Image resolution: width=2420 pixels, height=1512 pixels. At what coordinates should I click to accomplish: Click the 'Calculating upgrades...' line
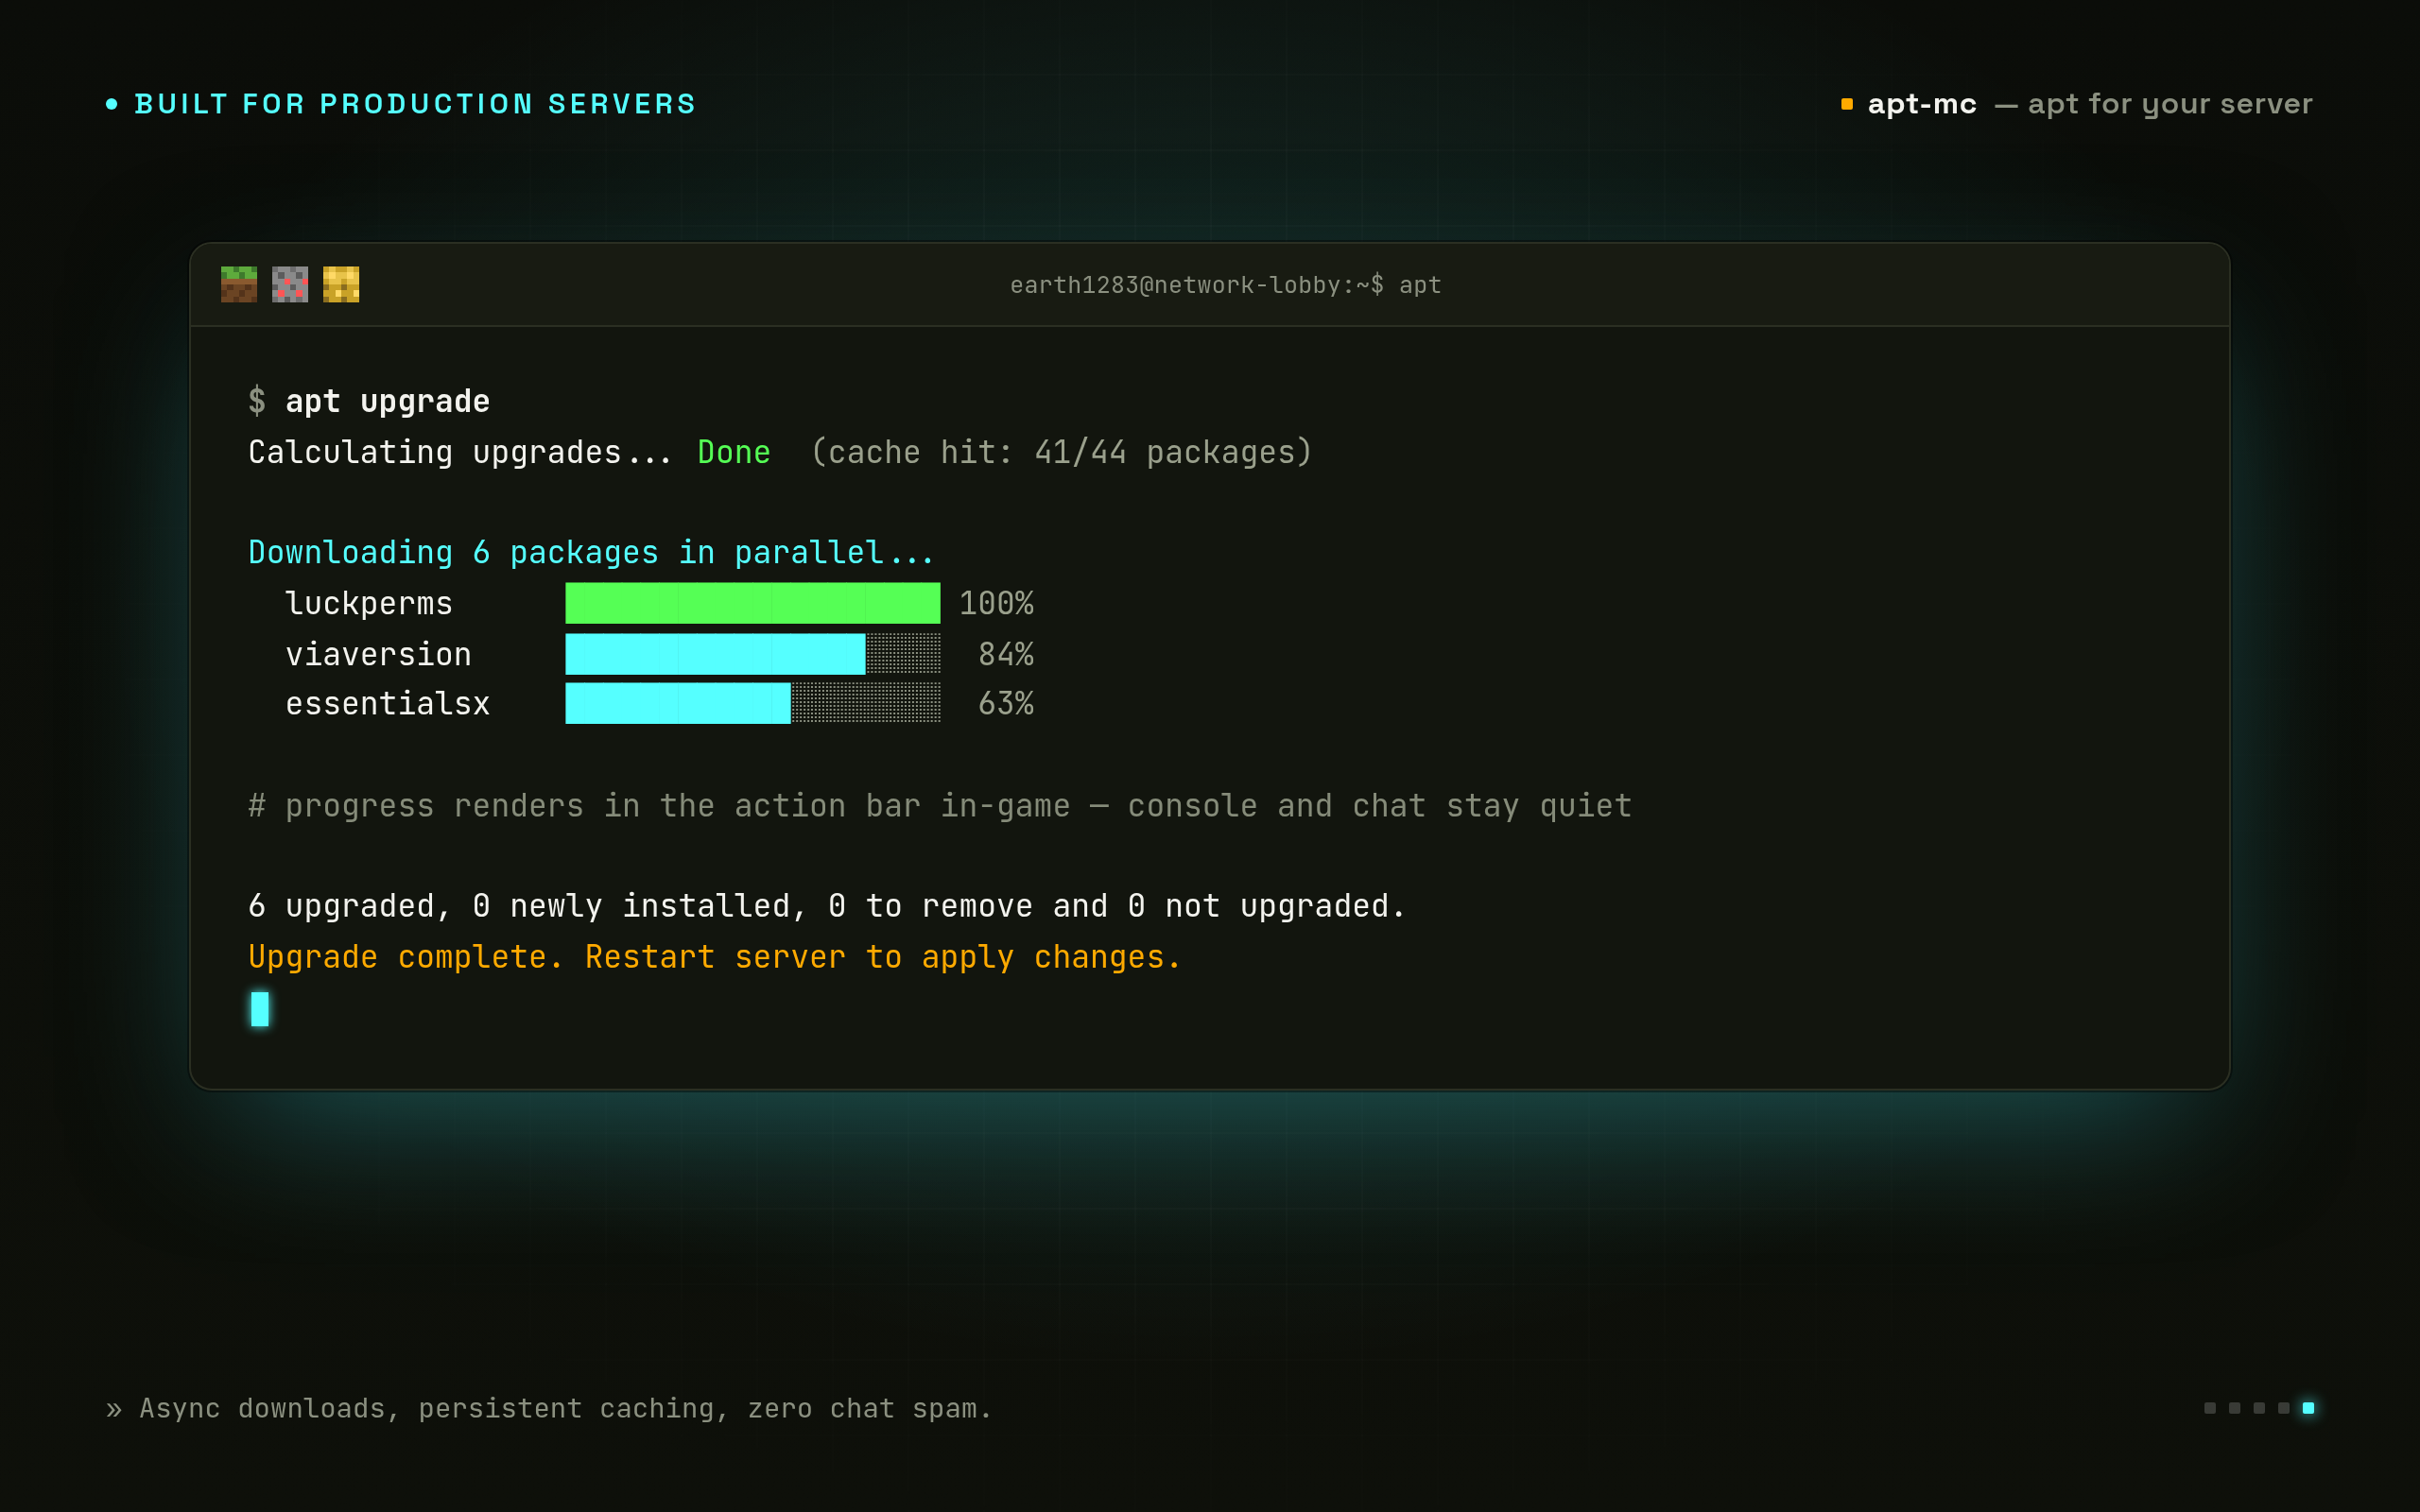pos(460,452)
